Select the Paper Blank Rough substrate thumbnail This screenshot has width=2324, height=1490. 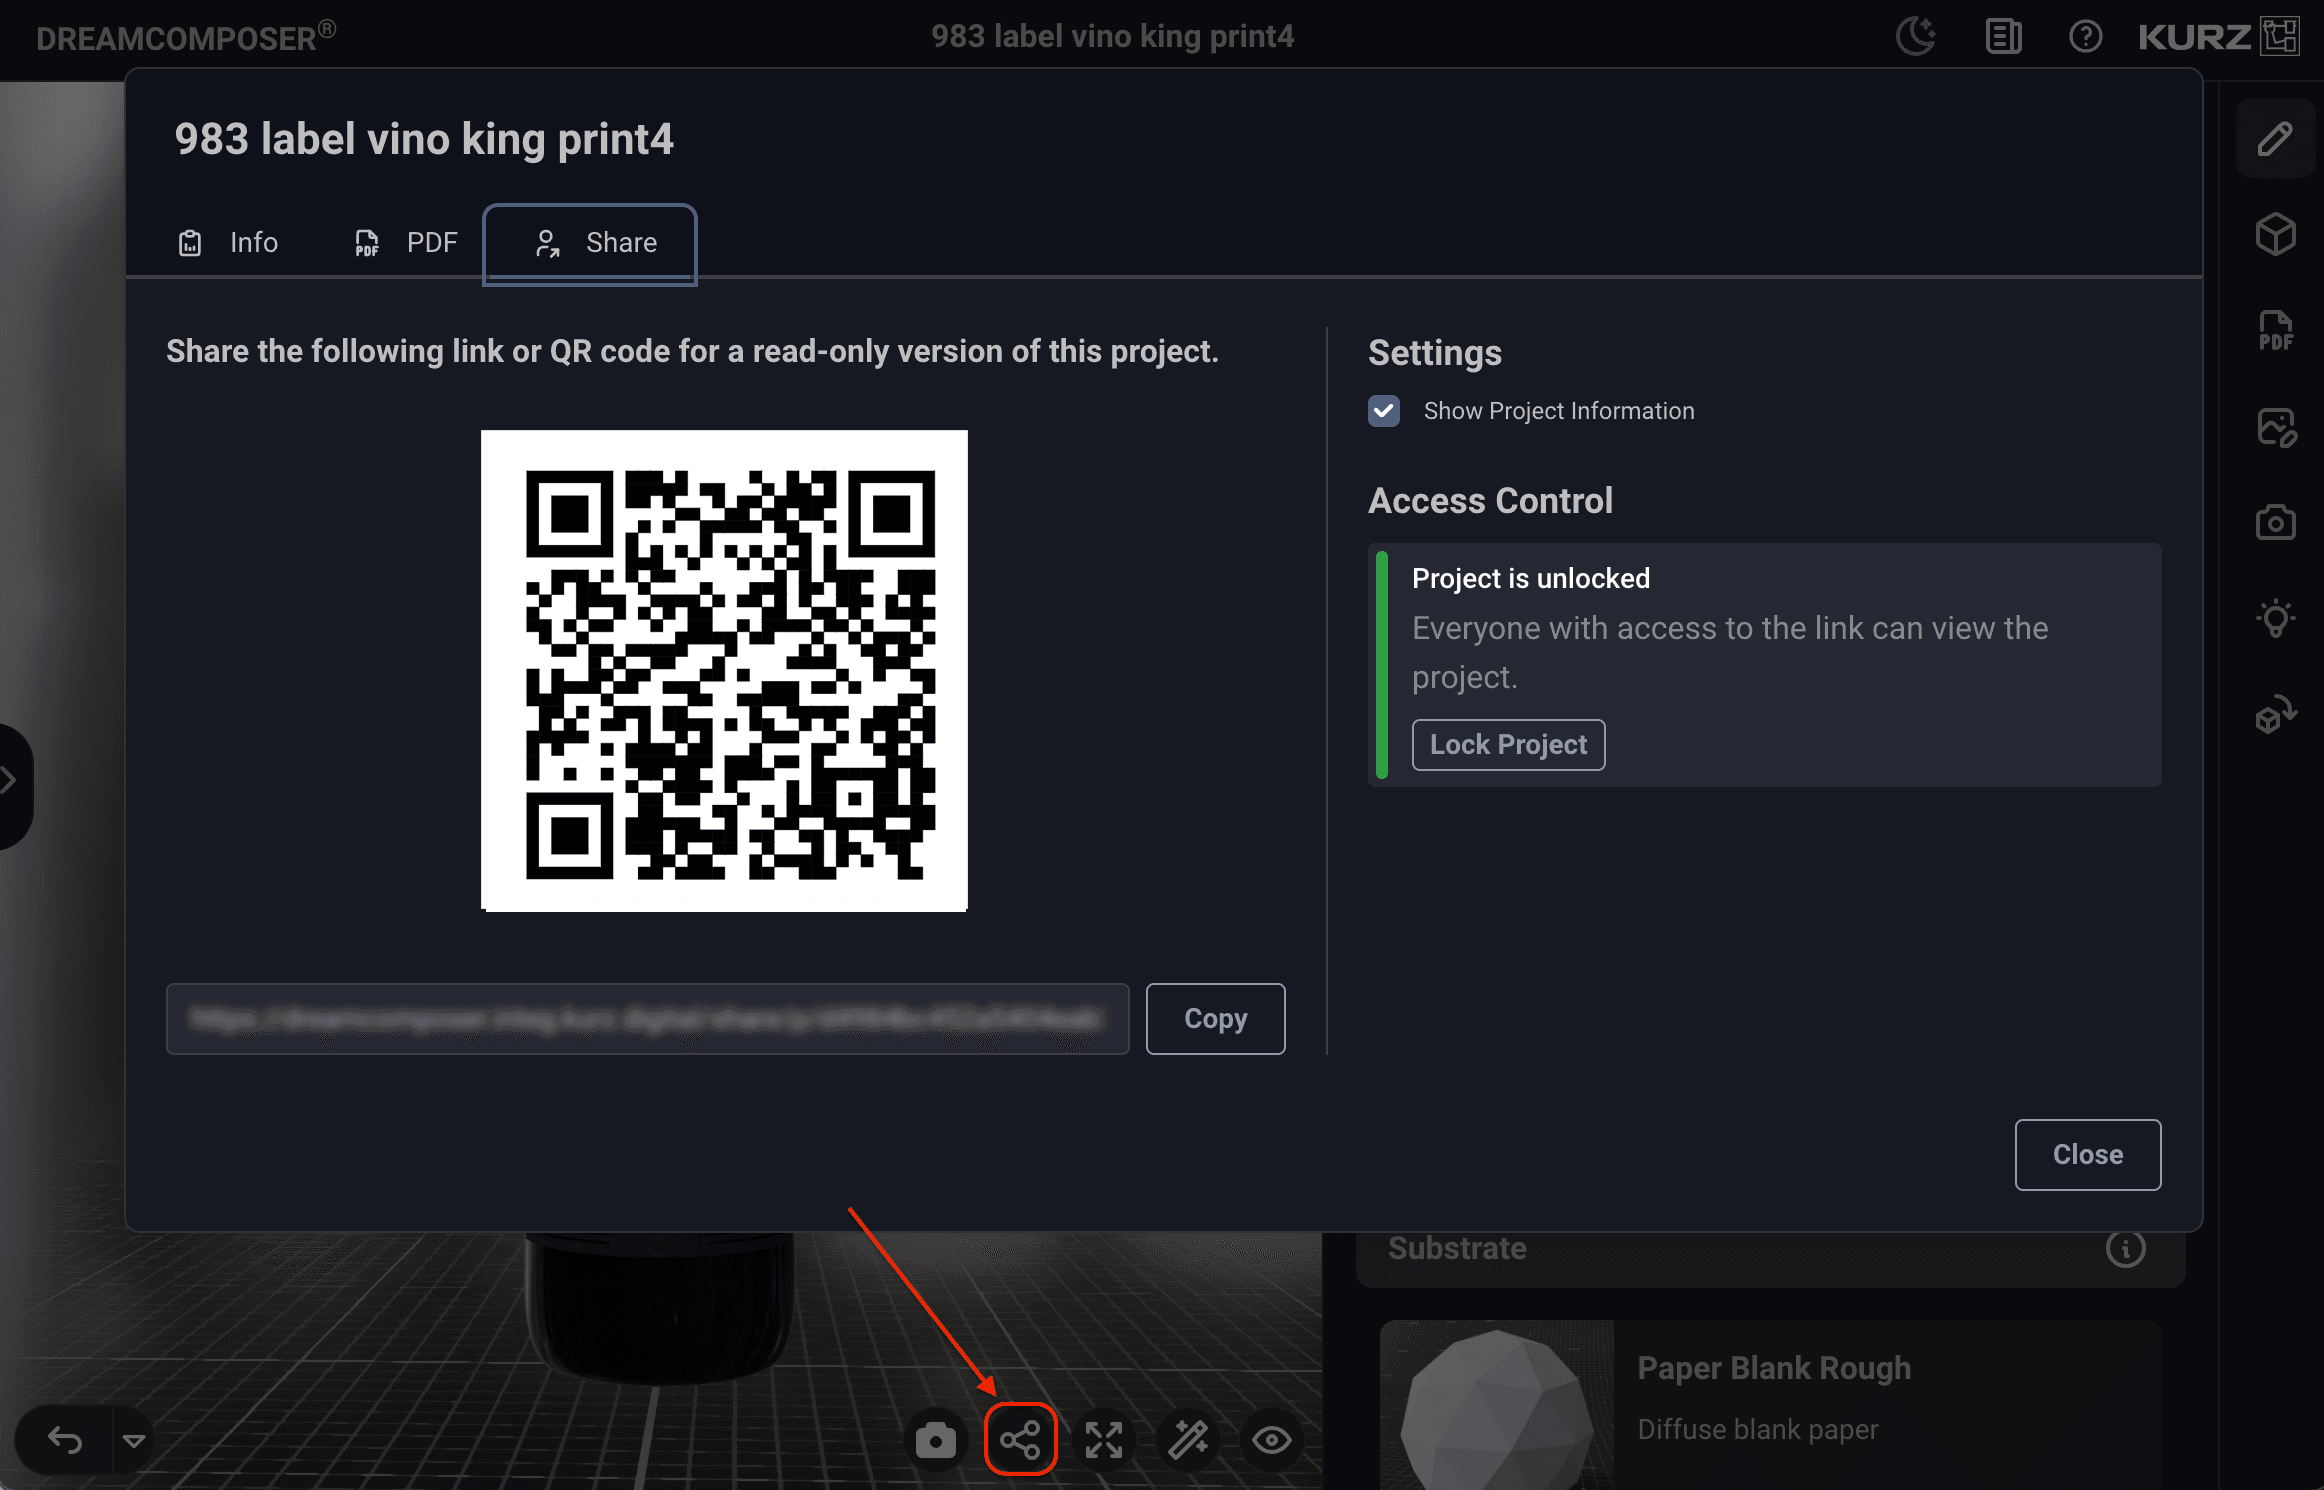coord(1496,1405)
